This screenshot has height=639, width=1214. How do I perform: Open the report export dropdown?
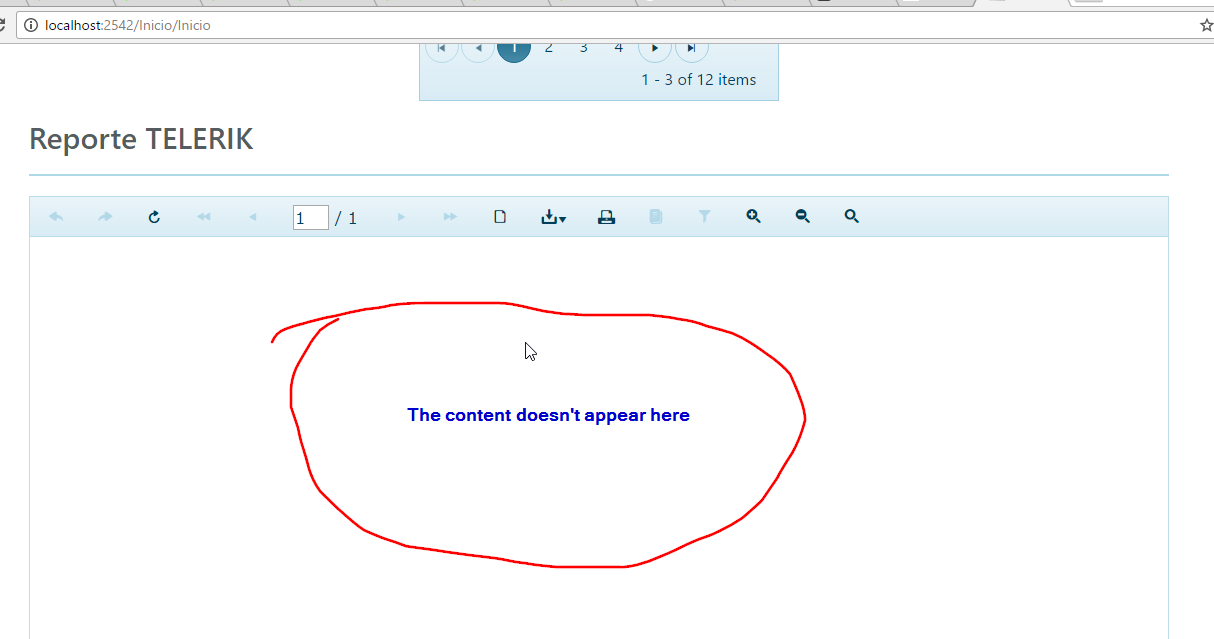pos(553,217)
